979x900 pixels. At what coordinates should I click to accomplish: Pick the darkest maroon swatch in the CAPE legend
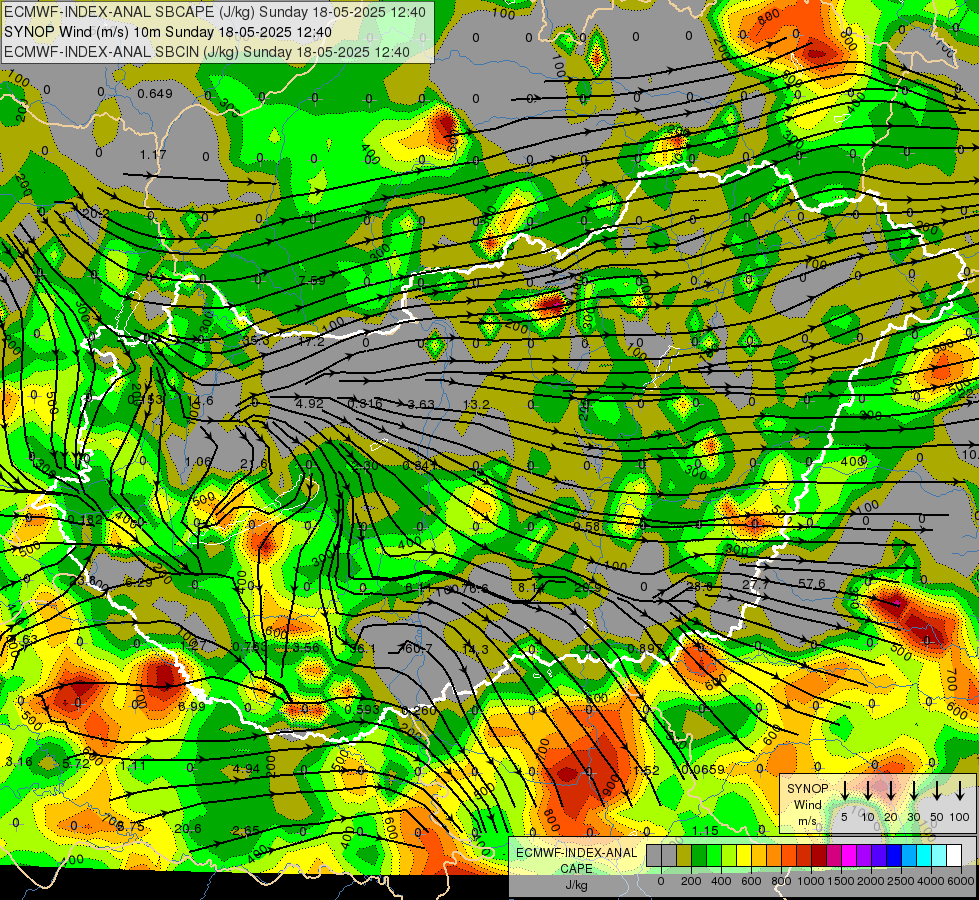click(x=819, y=856)
